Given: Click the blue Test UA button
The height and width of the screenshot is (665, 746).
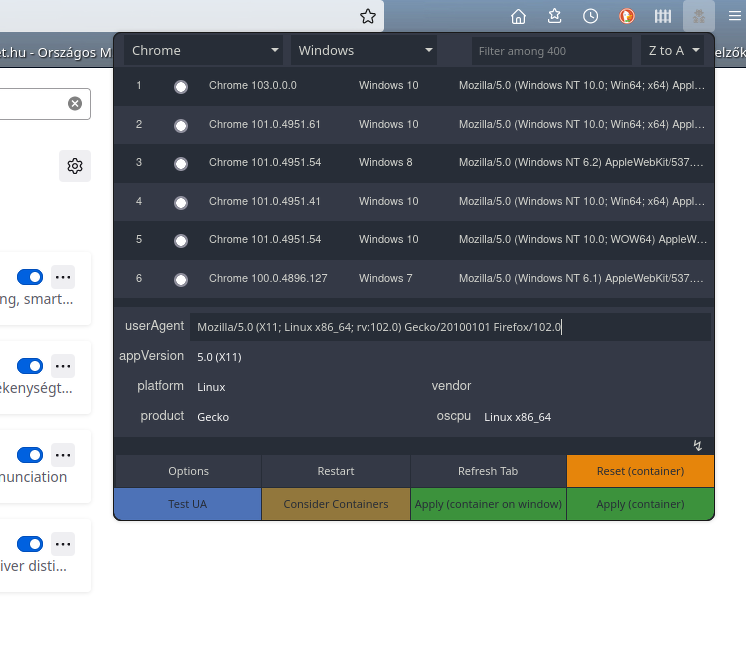Looking at the screenshot, I should click(187, 504).
